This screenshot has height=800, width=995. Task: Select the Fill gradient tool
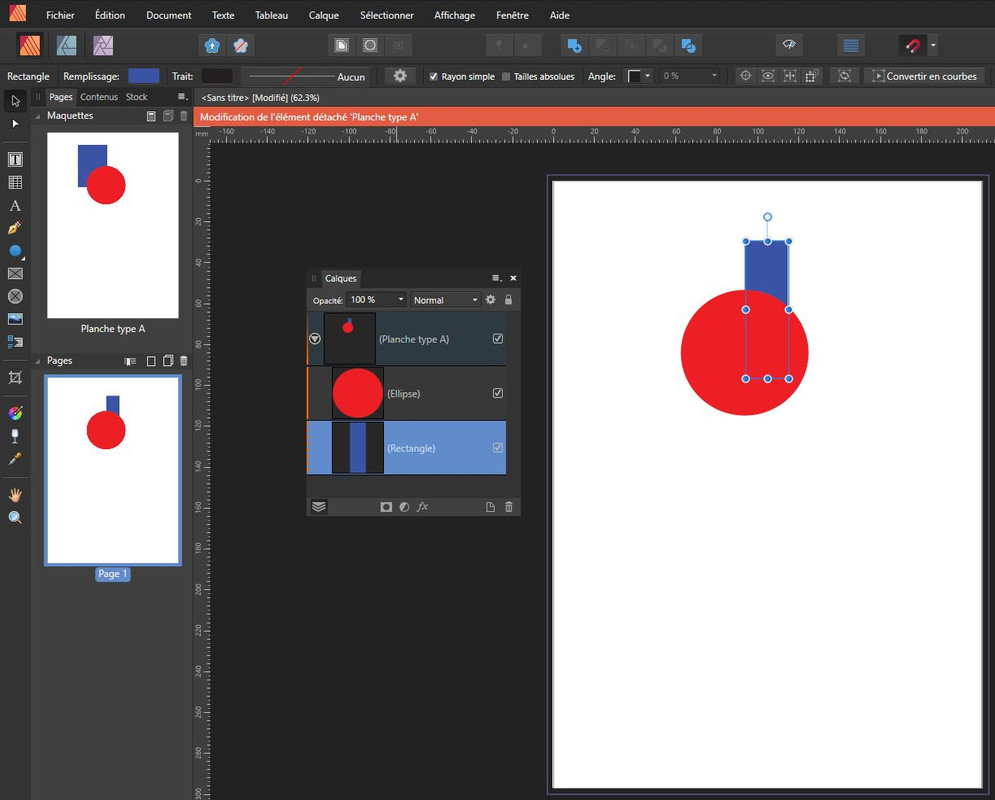[x=15, y=413]
